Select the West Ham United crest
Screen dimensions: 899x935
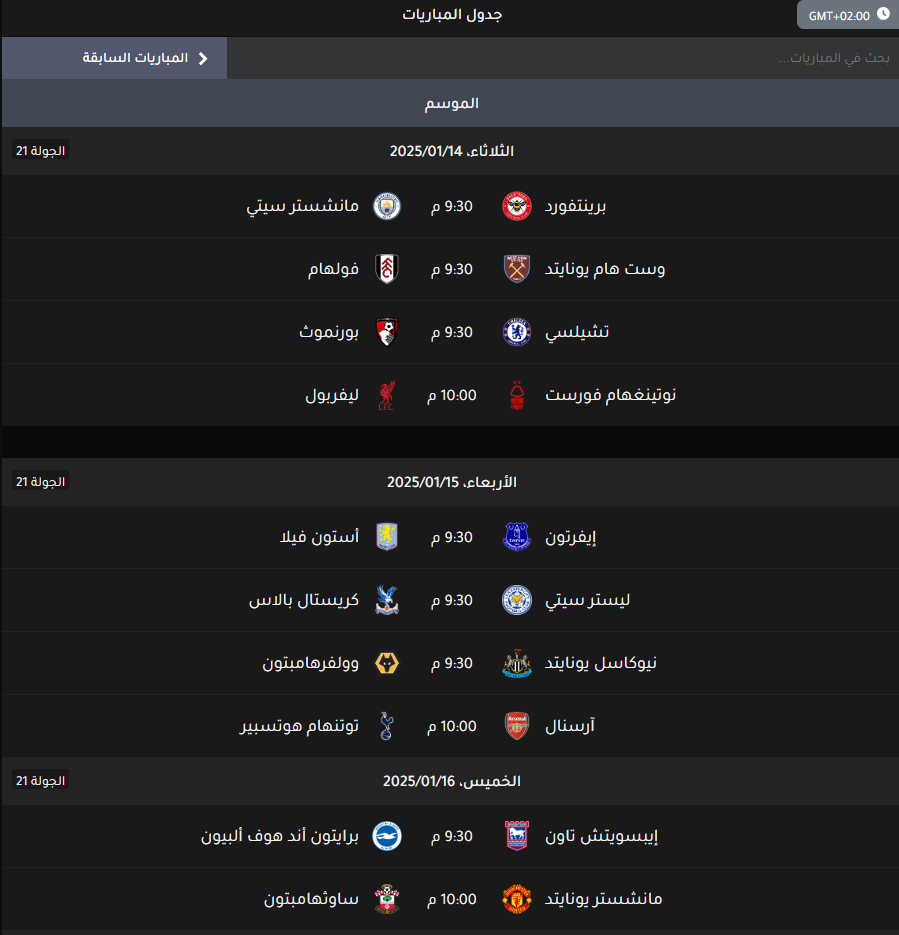tap(516, 269)
